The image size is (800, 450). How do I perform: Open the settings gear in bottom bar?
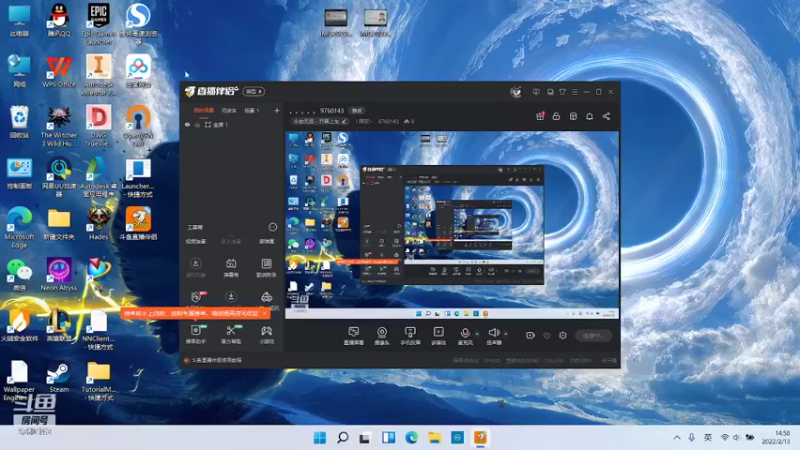pyautogui.click(x=563, y=335)
